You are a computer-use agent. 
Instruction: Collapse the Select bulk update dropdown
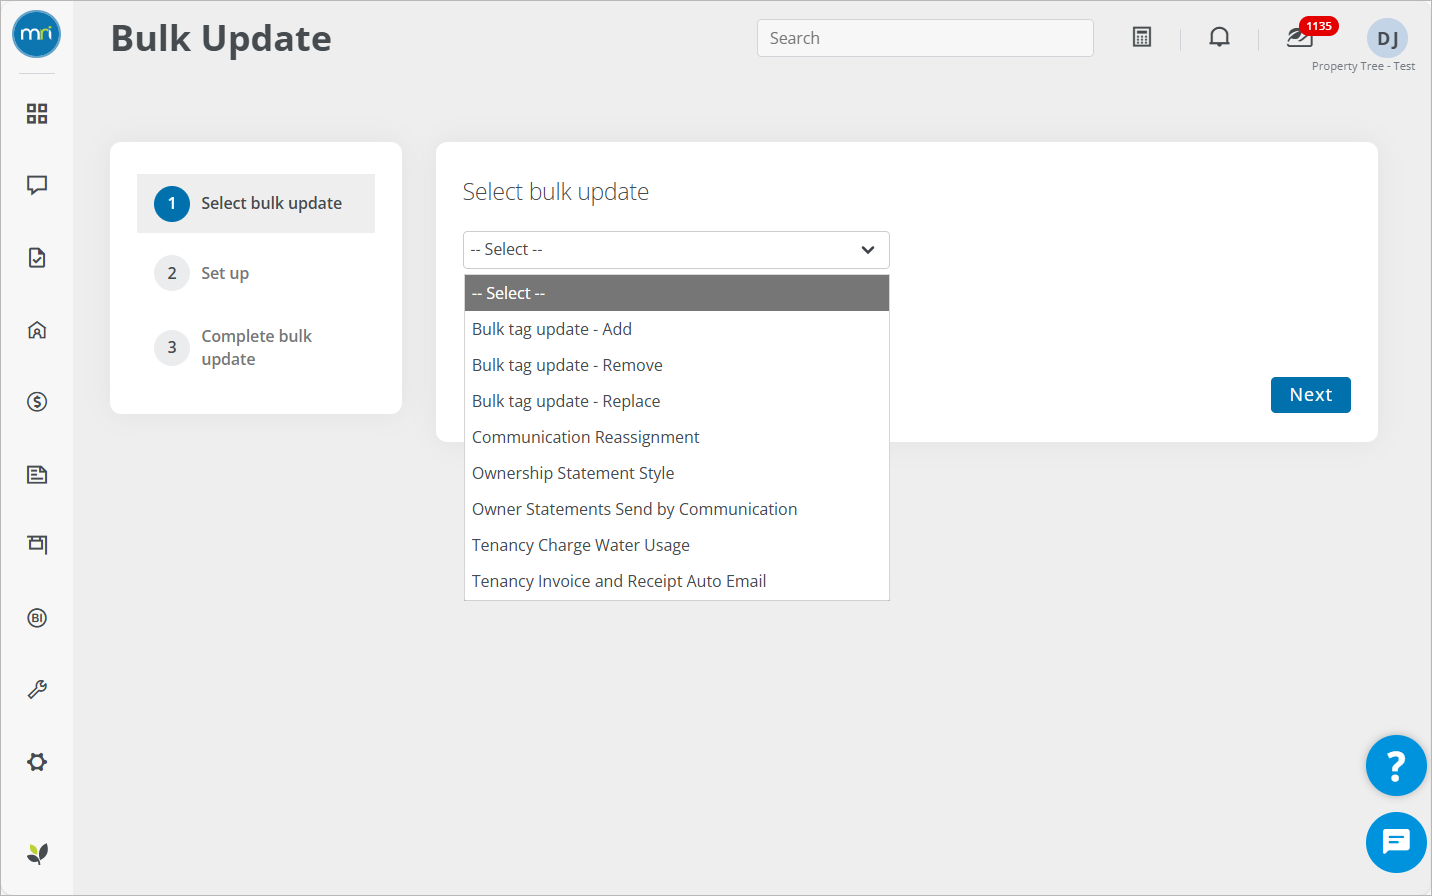676,250
